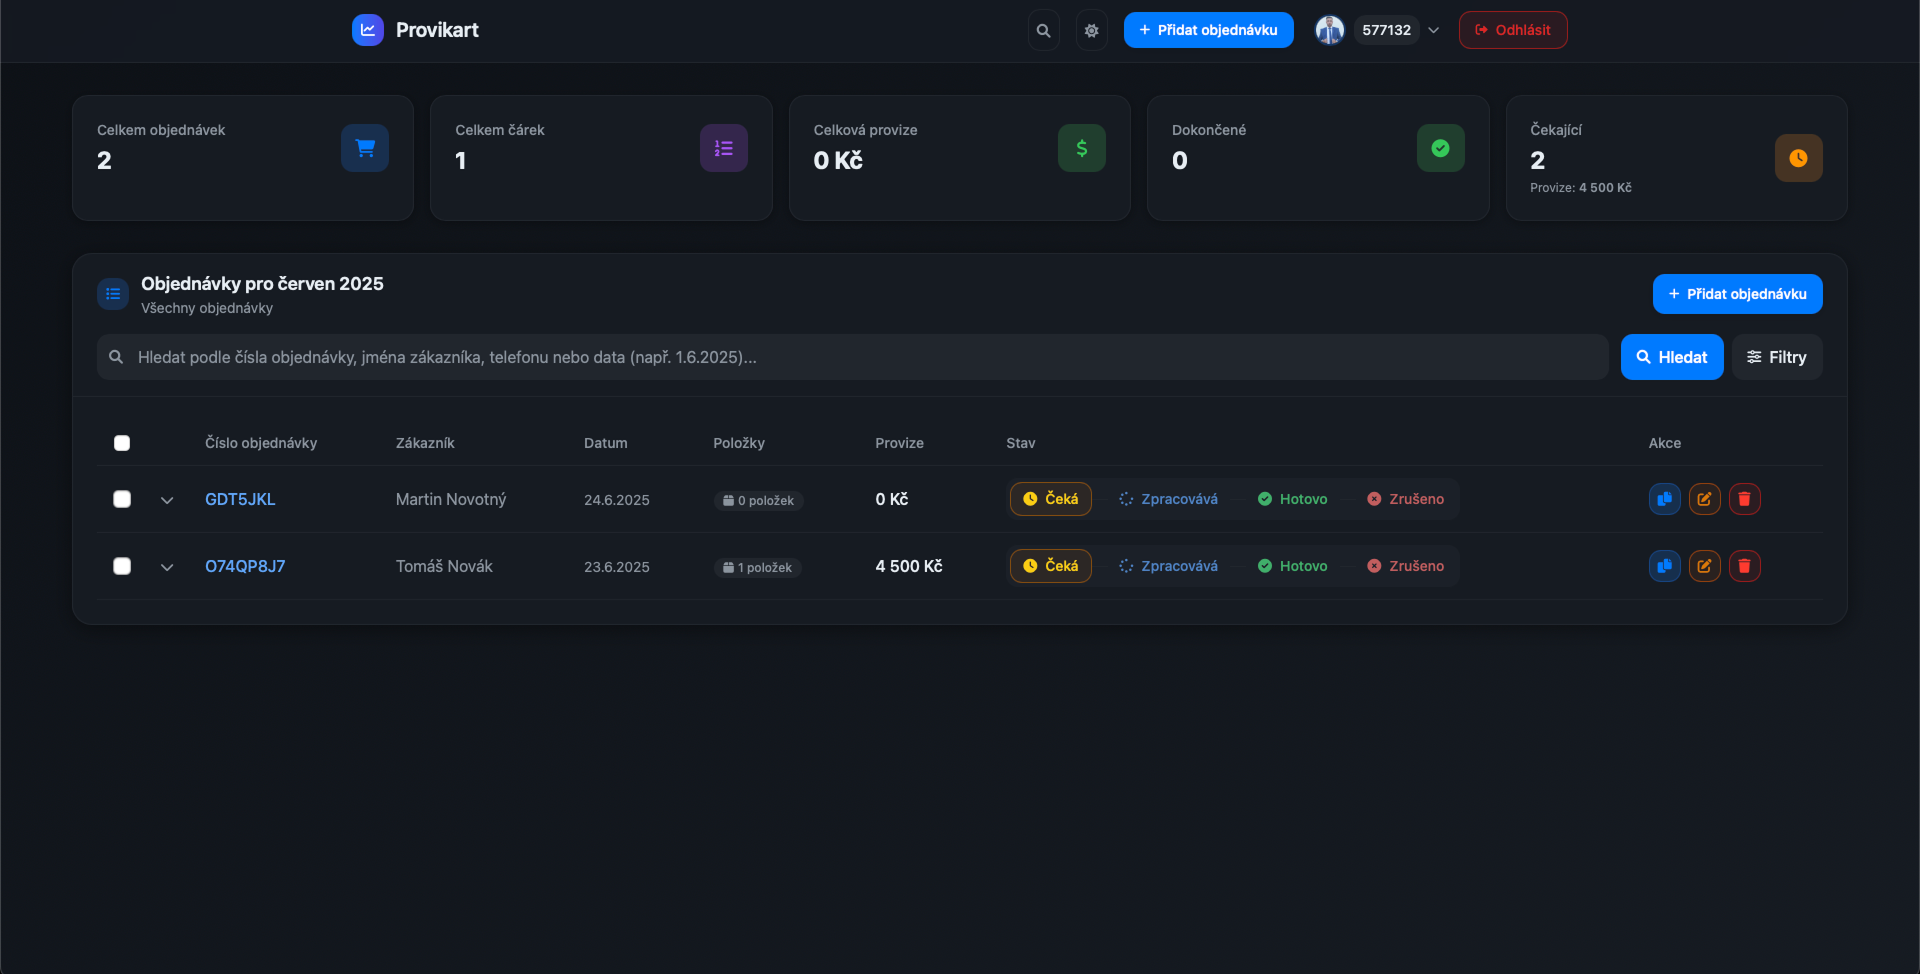Toggle the light/dark theme icon

(x=1091, y=30)
